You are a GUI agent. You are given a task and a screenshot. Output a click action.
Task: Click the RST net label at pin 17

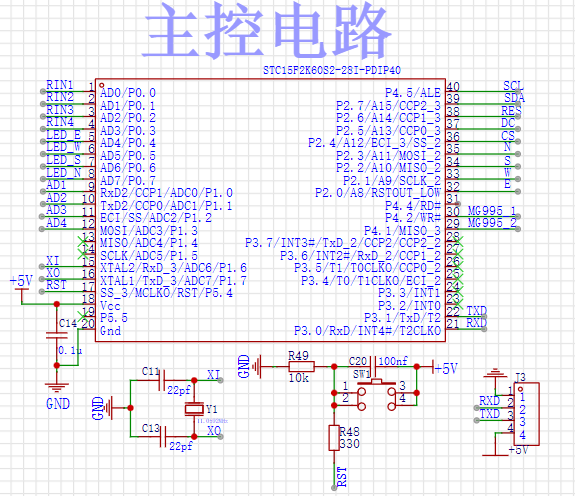56,285
